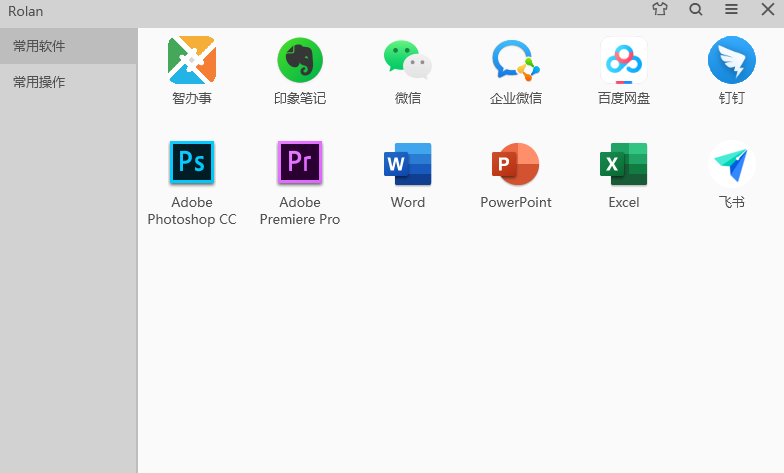Select the 常用软件 group
The height and width of the screenshot is (473, 784).
click(x=68, y=46)
